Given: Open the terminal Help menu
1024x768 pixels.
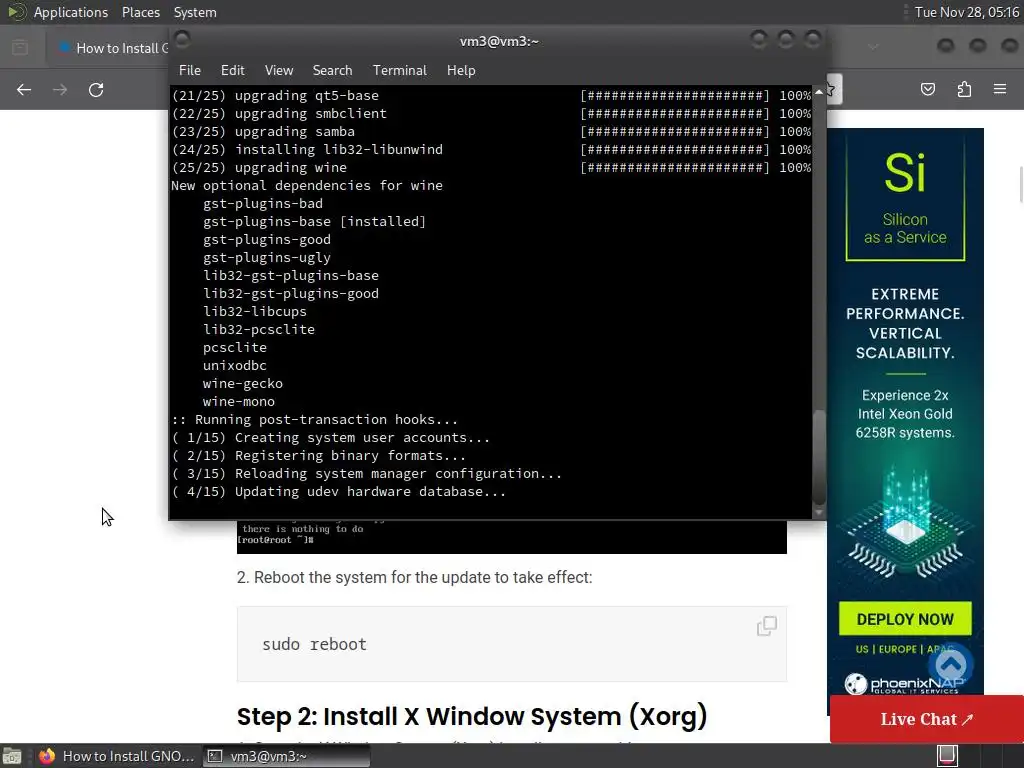Looking at the screenshot, I should pyautogui.click(x=461, y=70).
